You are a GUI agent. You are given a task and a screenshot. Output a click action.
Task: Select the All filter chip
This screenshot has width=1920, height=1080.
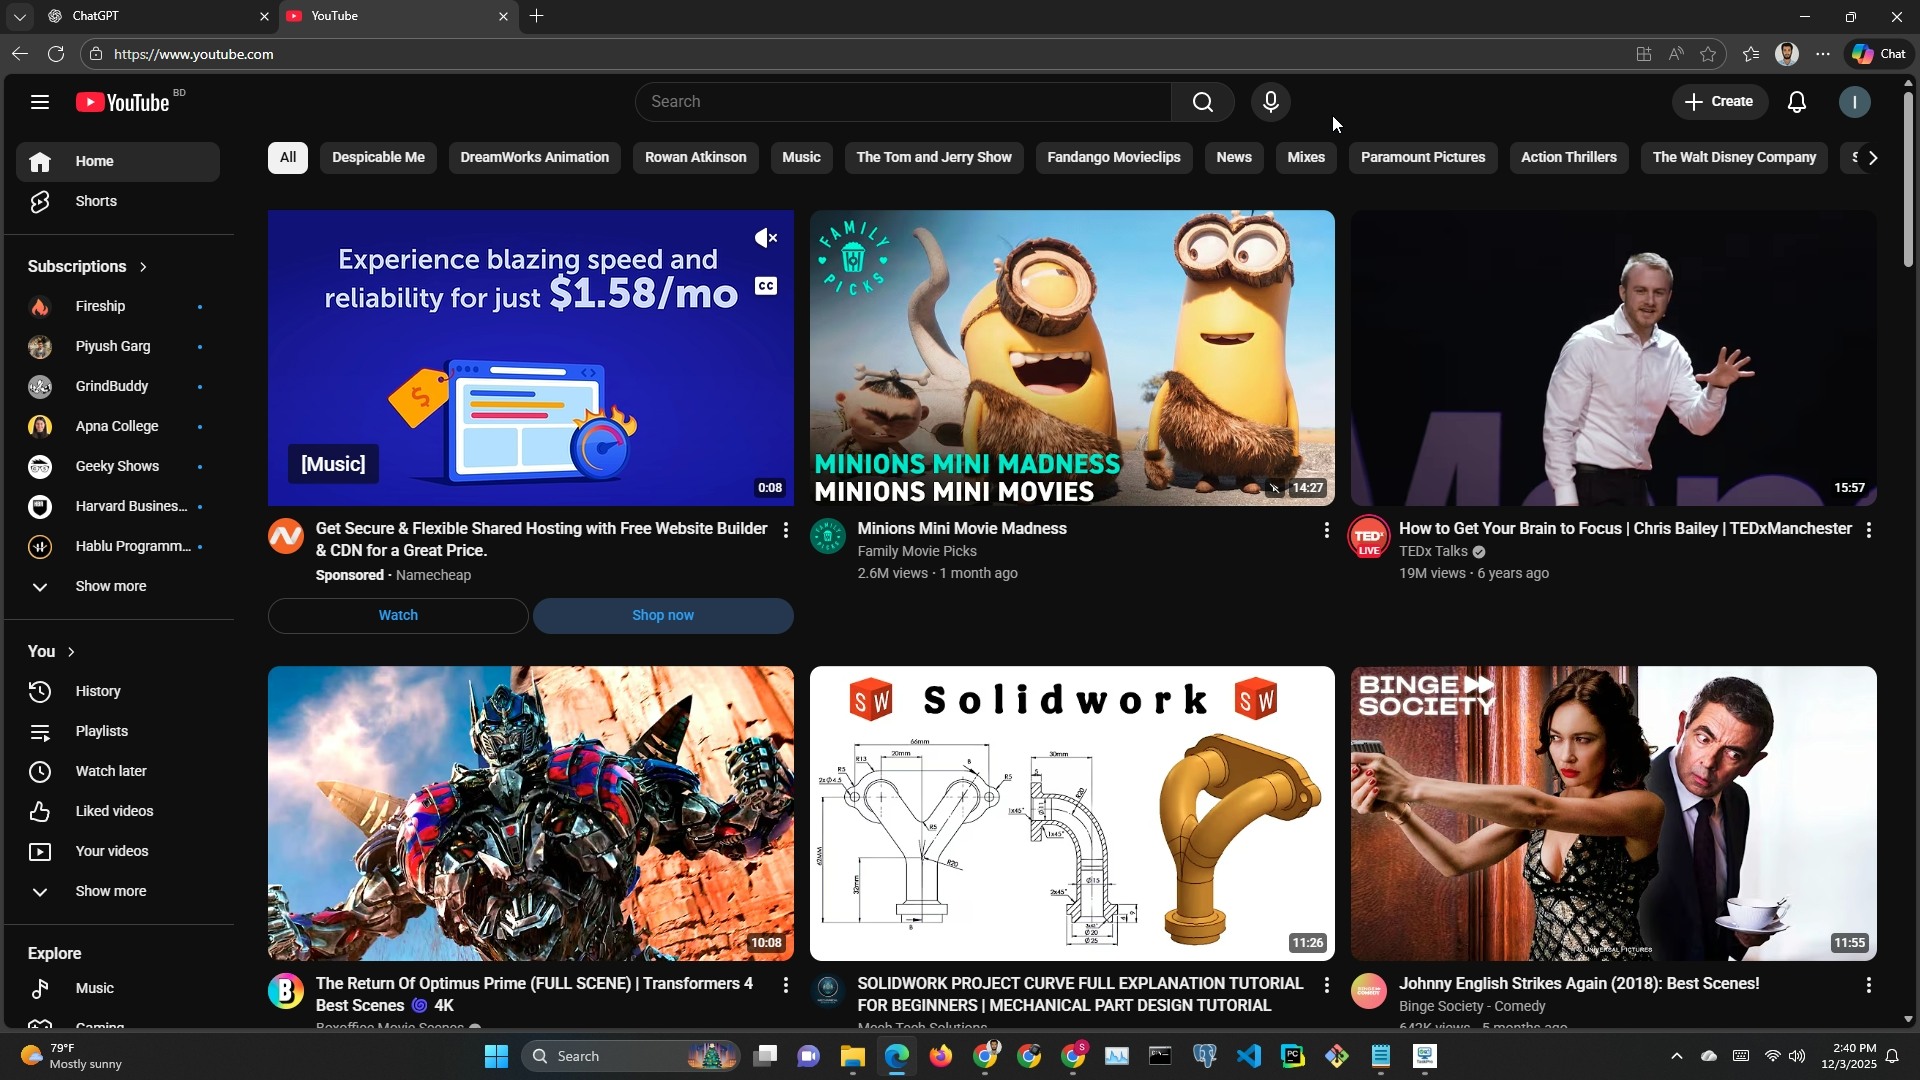(288, 157)
